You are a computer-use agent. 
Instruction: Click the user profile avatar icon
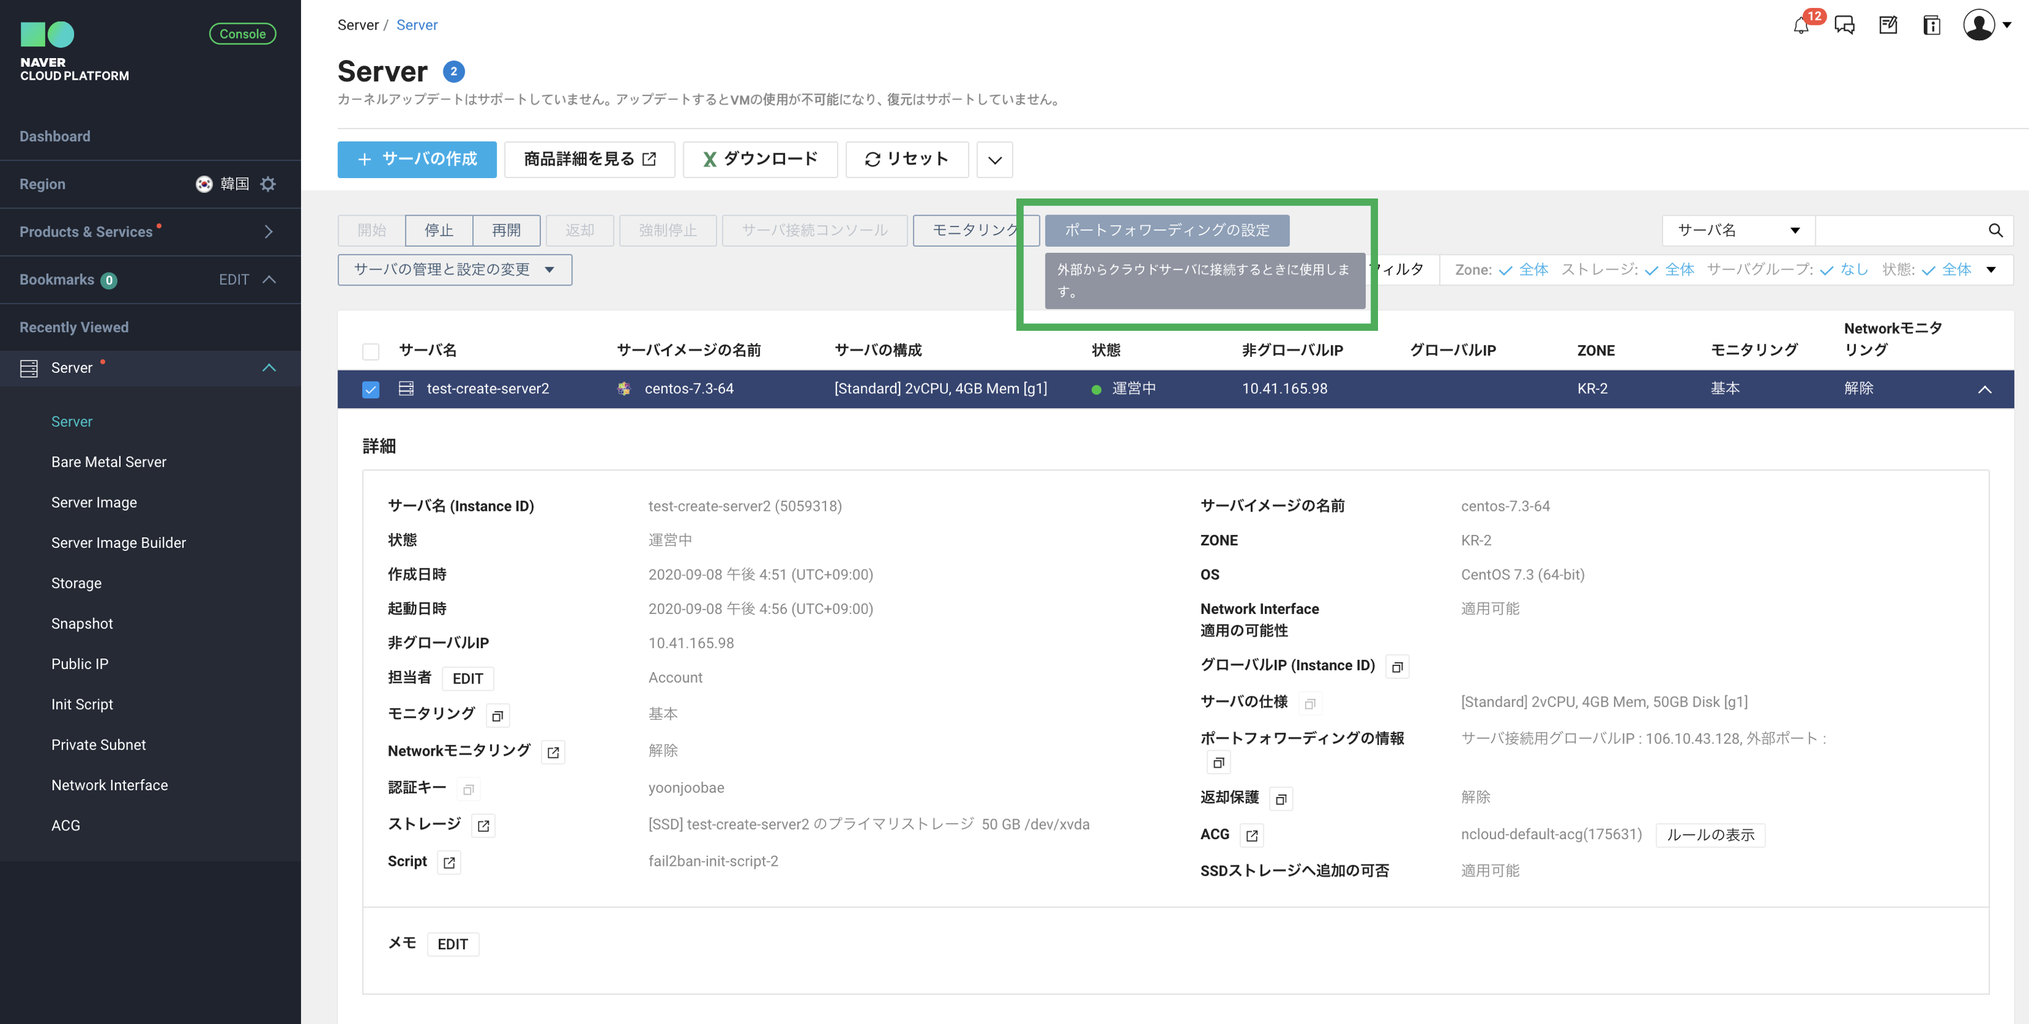[1977, 25]
